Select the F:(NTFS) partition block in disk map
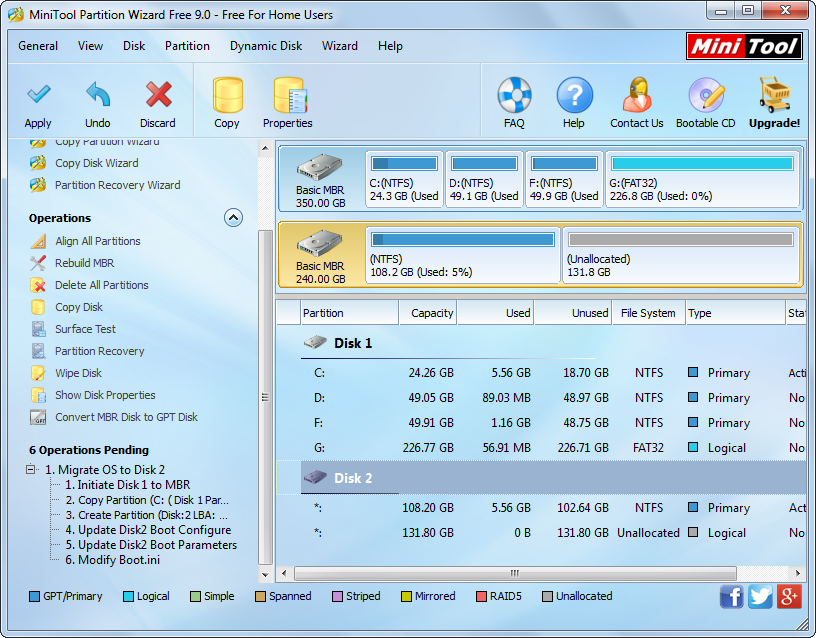816x638 pixels. point(565,179)
